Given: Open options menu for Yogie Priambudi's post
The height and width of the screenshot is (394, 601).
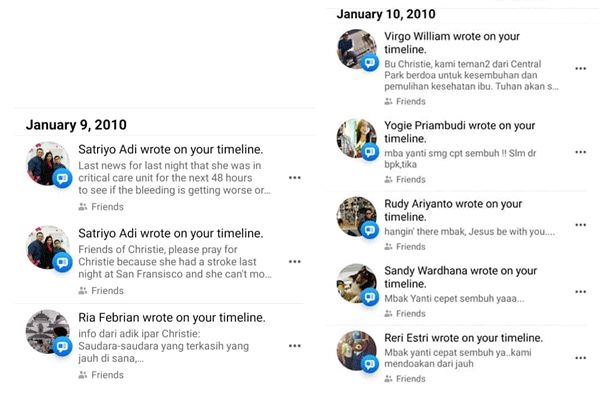Looking at the screenshot, I should click(580, 152).
